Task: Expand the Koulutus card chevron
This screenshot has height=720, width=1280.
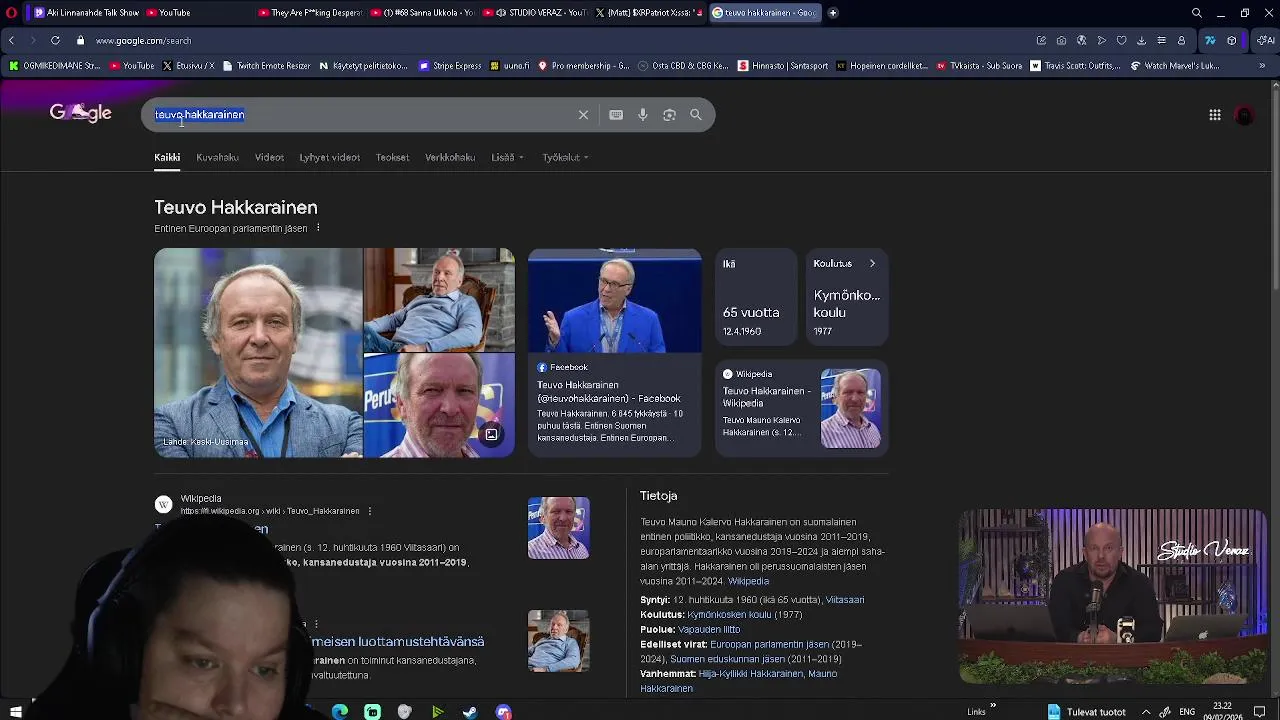Action: (x=872, y=263)
